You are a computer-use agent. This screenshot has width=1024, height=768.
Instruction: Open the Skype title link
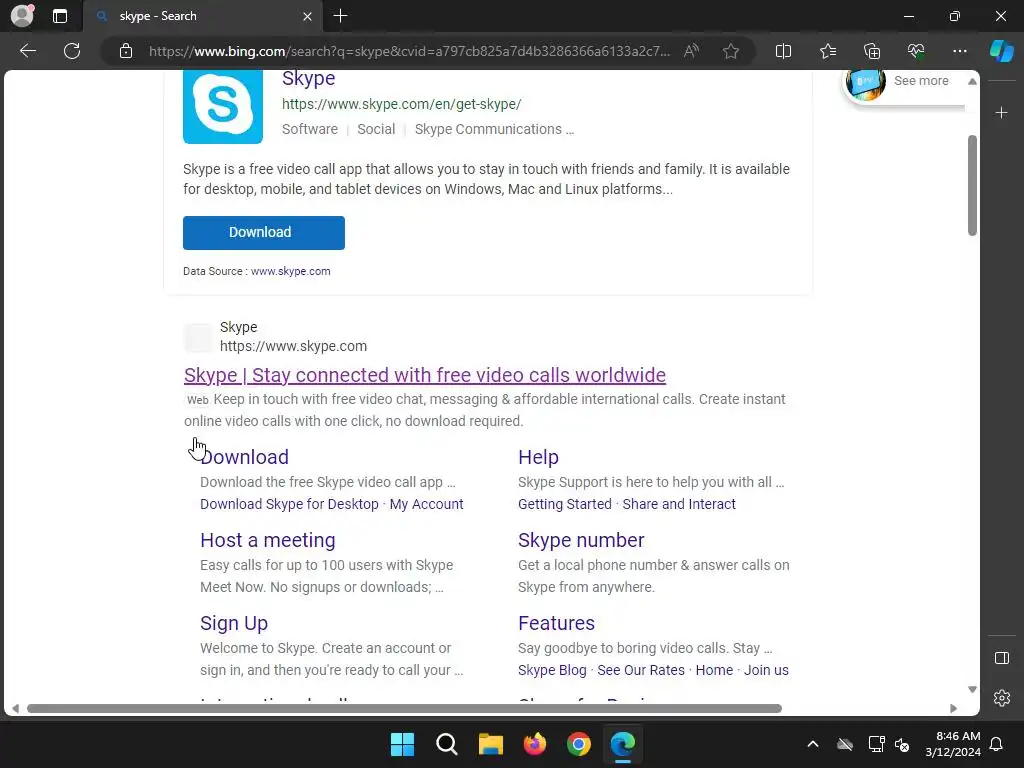(x=308, y=78)
